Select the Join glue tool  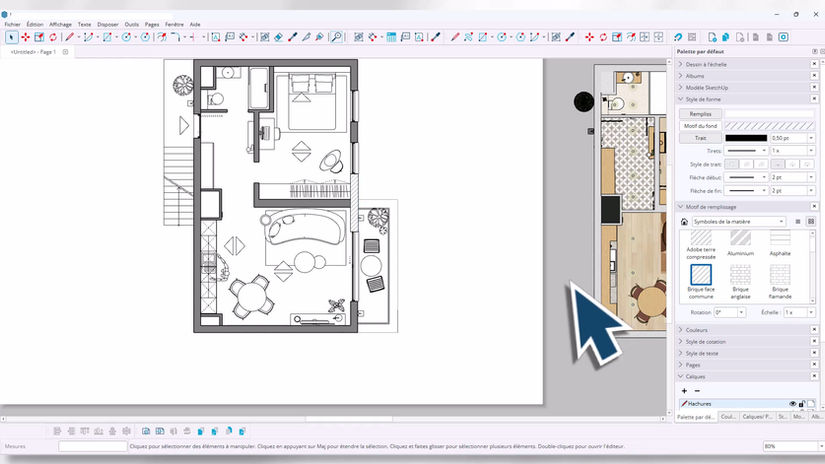click(319, 37)
